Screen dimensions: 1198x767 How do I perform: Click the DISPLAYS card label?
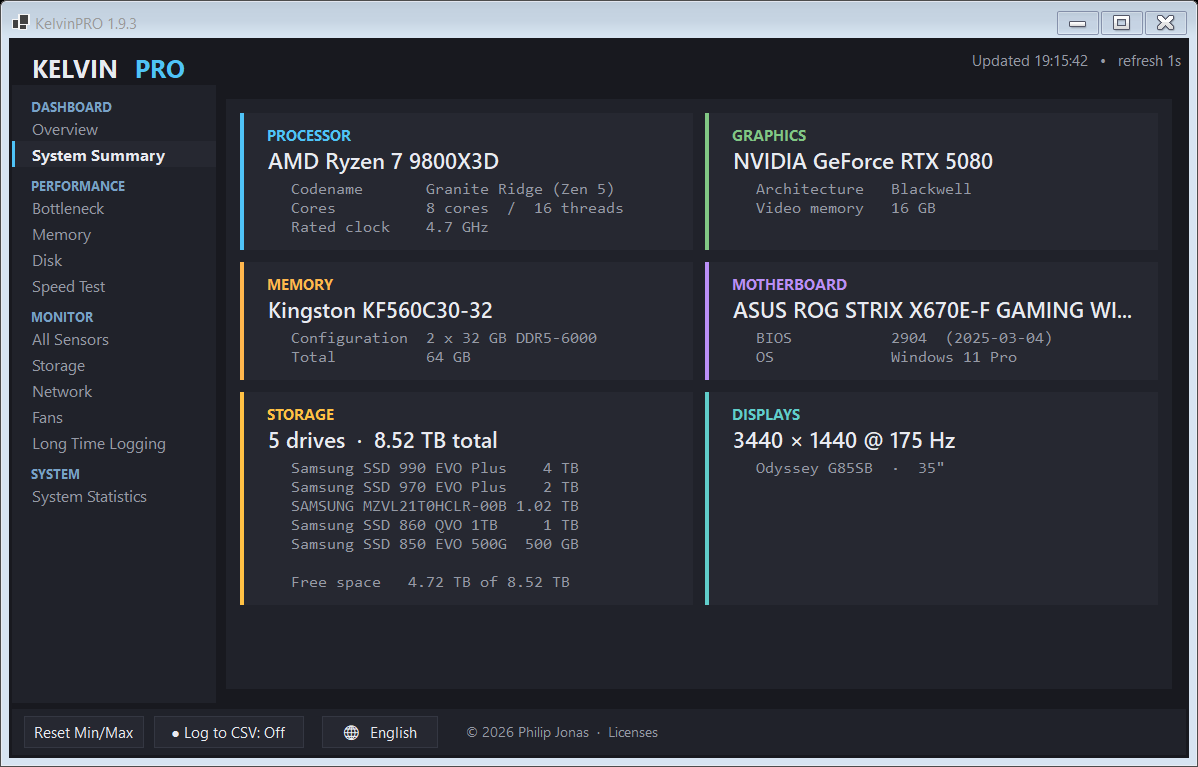point(766,414)
